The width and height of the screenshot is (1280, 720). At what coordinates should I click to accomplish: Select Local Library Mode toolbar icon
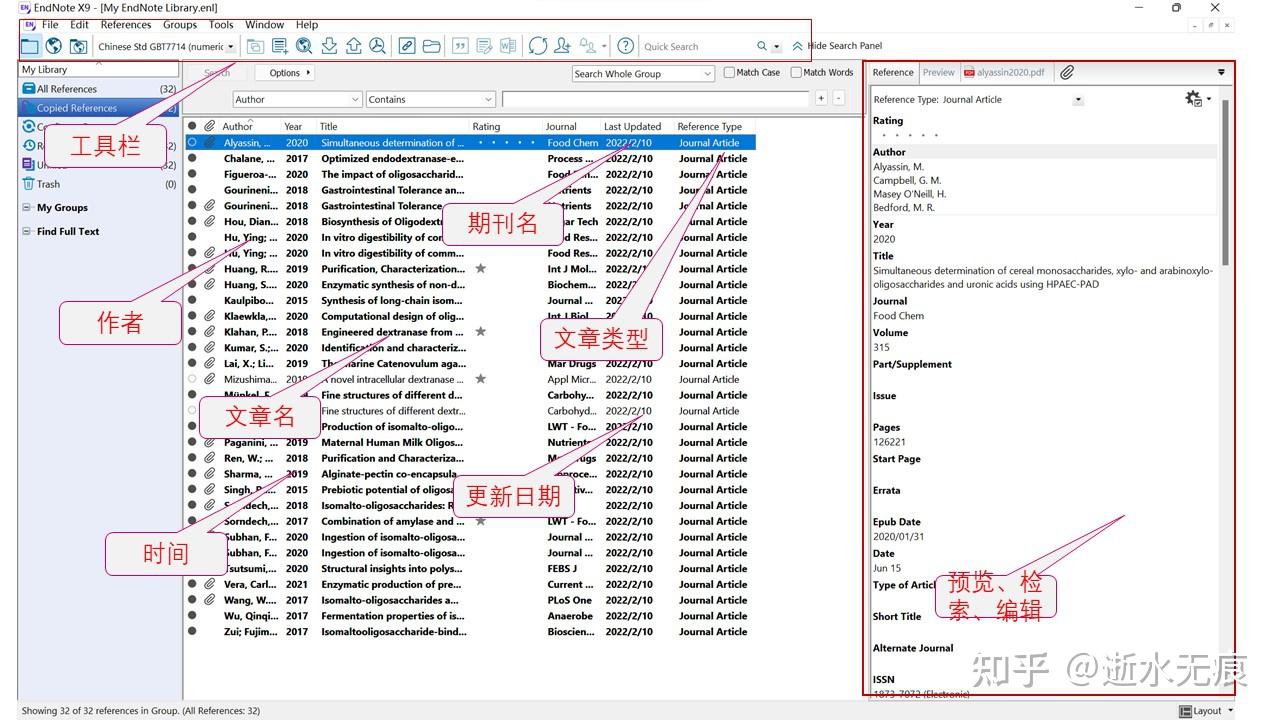tap(30, 46)
